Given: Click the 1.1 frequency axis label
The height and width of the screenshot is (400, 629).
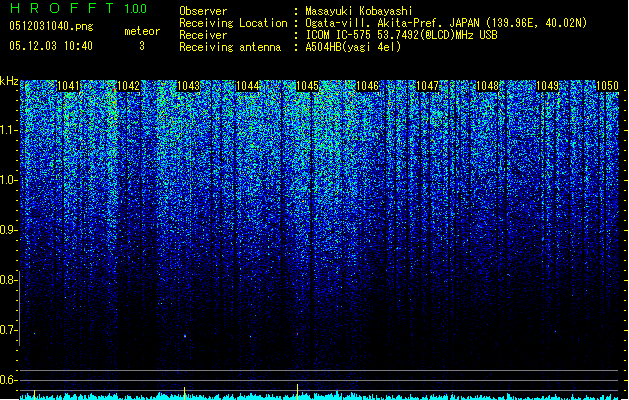Looking at the screenshot, I should [x=8, y=130].
